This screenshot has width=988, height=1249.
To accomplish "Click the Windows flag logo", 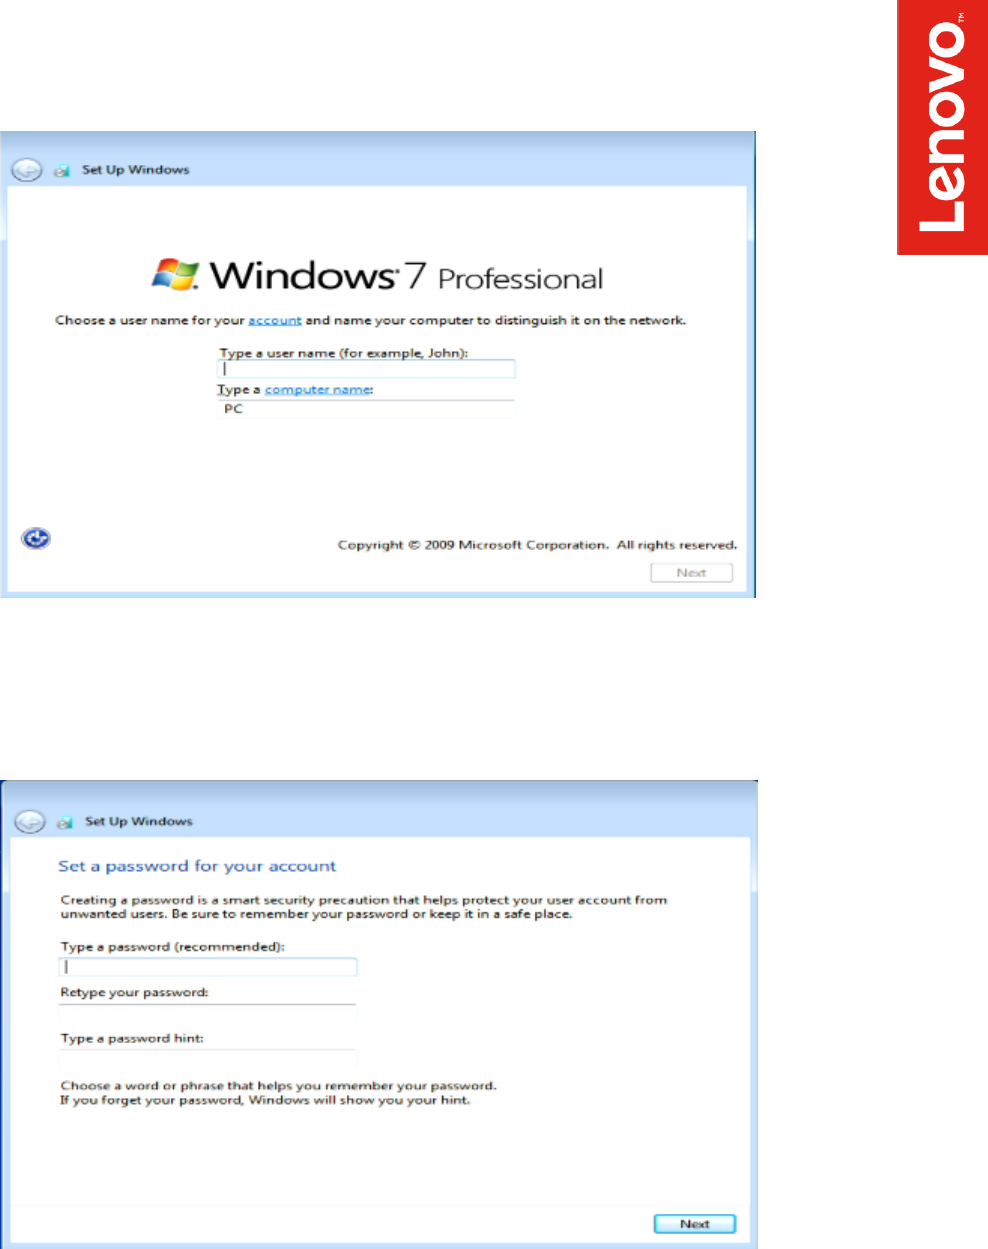I will 176,274.
